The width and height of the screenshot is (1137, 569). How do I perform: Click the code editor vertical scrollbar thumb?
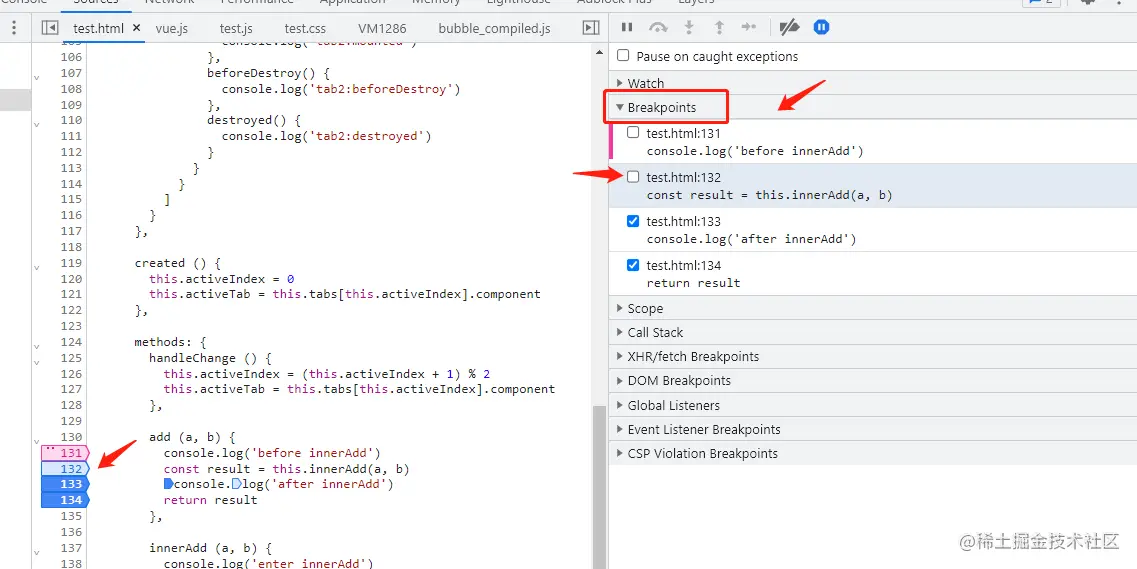pos(599,486)
